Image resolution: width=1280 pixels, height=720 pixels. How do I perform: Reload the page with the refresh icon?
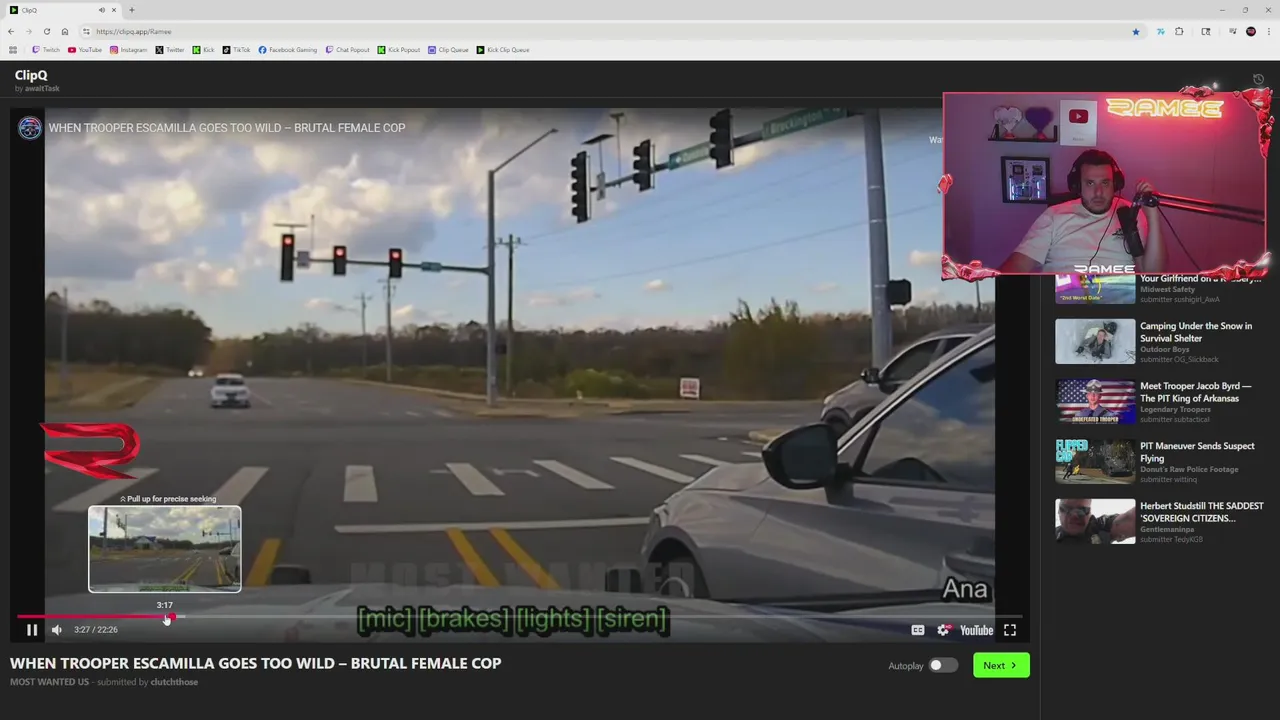click(46, 31)
